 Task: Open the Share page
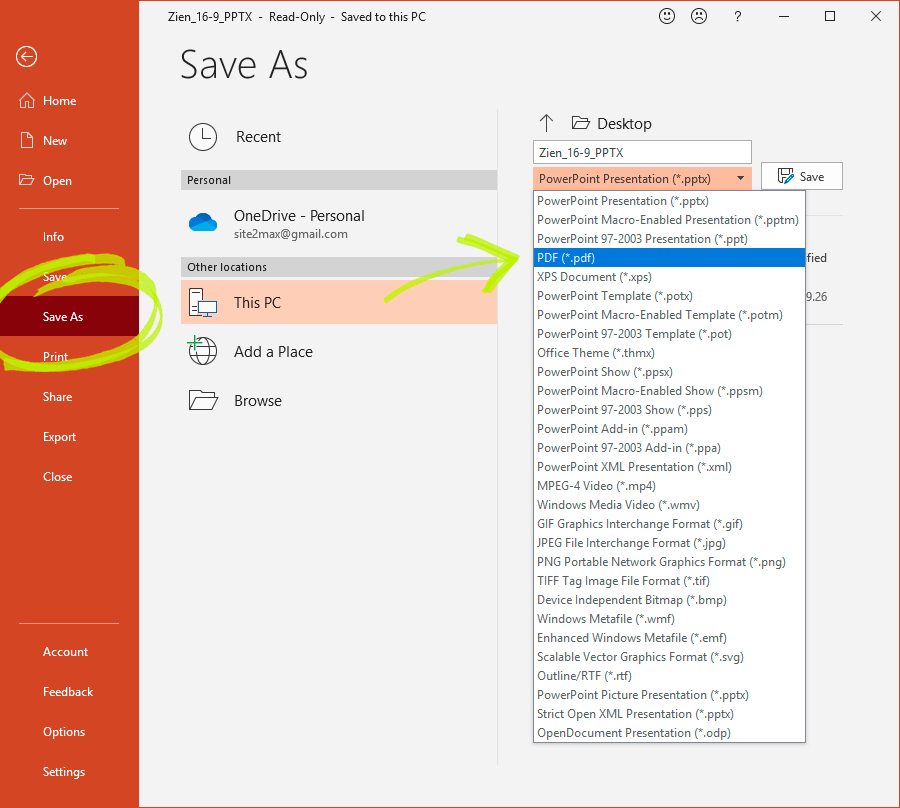[57, 397]
